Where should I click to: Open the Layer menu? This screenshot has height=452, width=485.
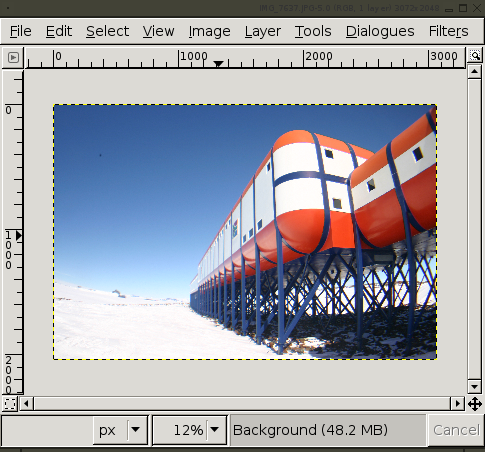tap(263, 31)
